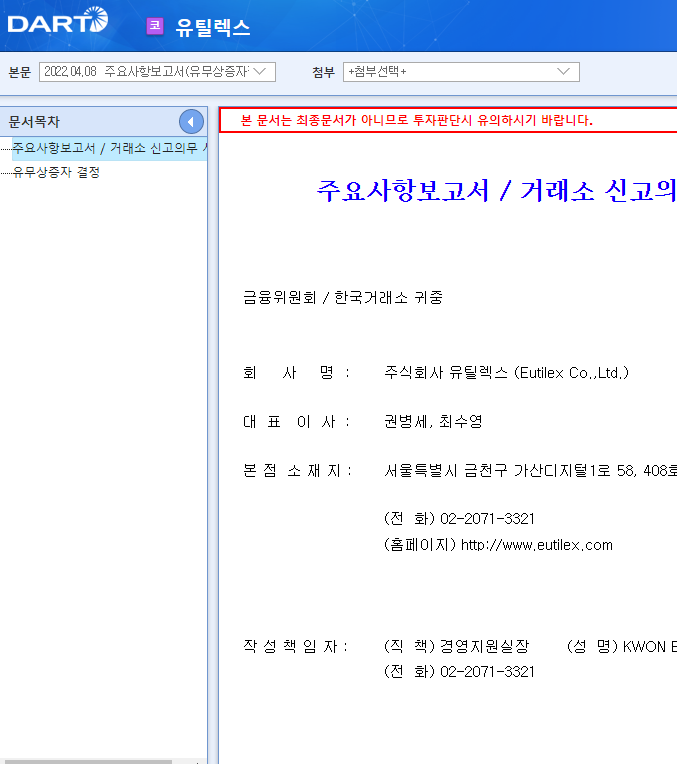The height and width of the screenshot is (764, 677).
Task: Collapse the document index panel arrow
Action: point(191,122)
